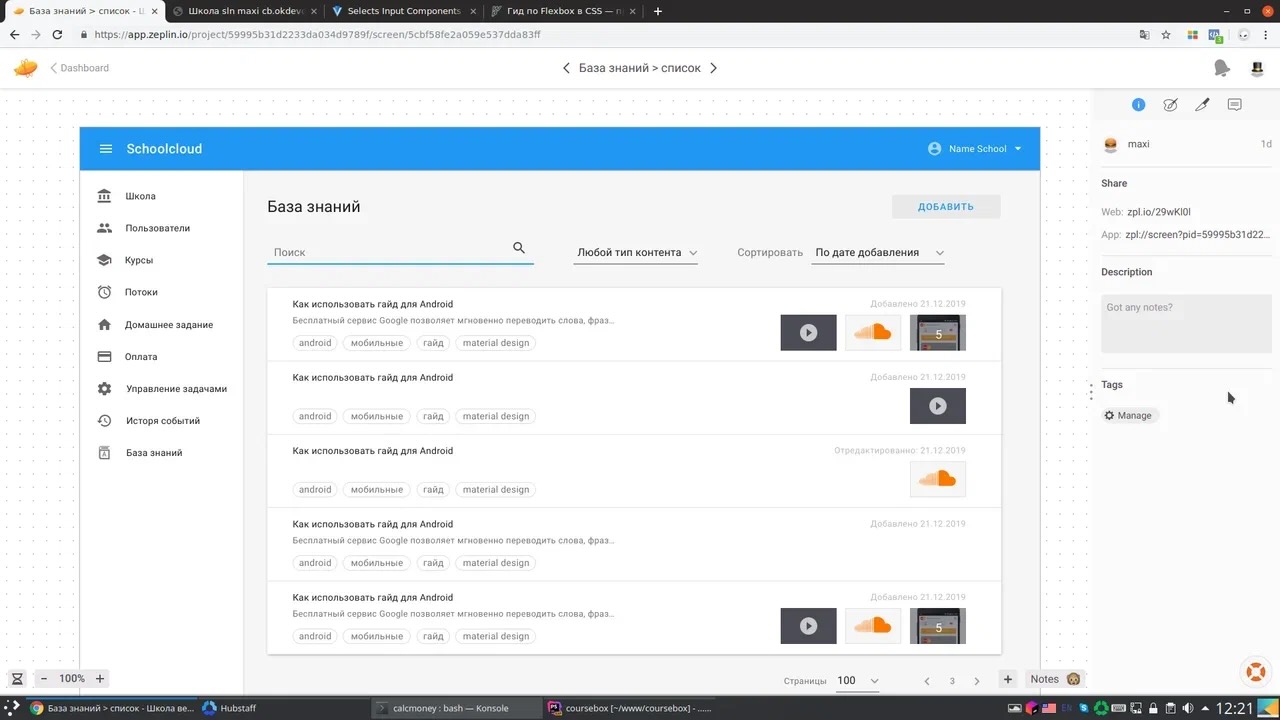Click the Школа building icon in sidebar
Viewport: 1280px width, 720px height.
[104, 196]
